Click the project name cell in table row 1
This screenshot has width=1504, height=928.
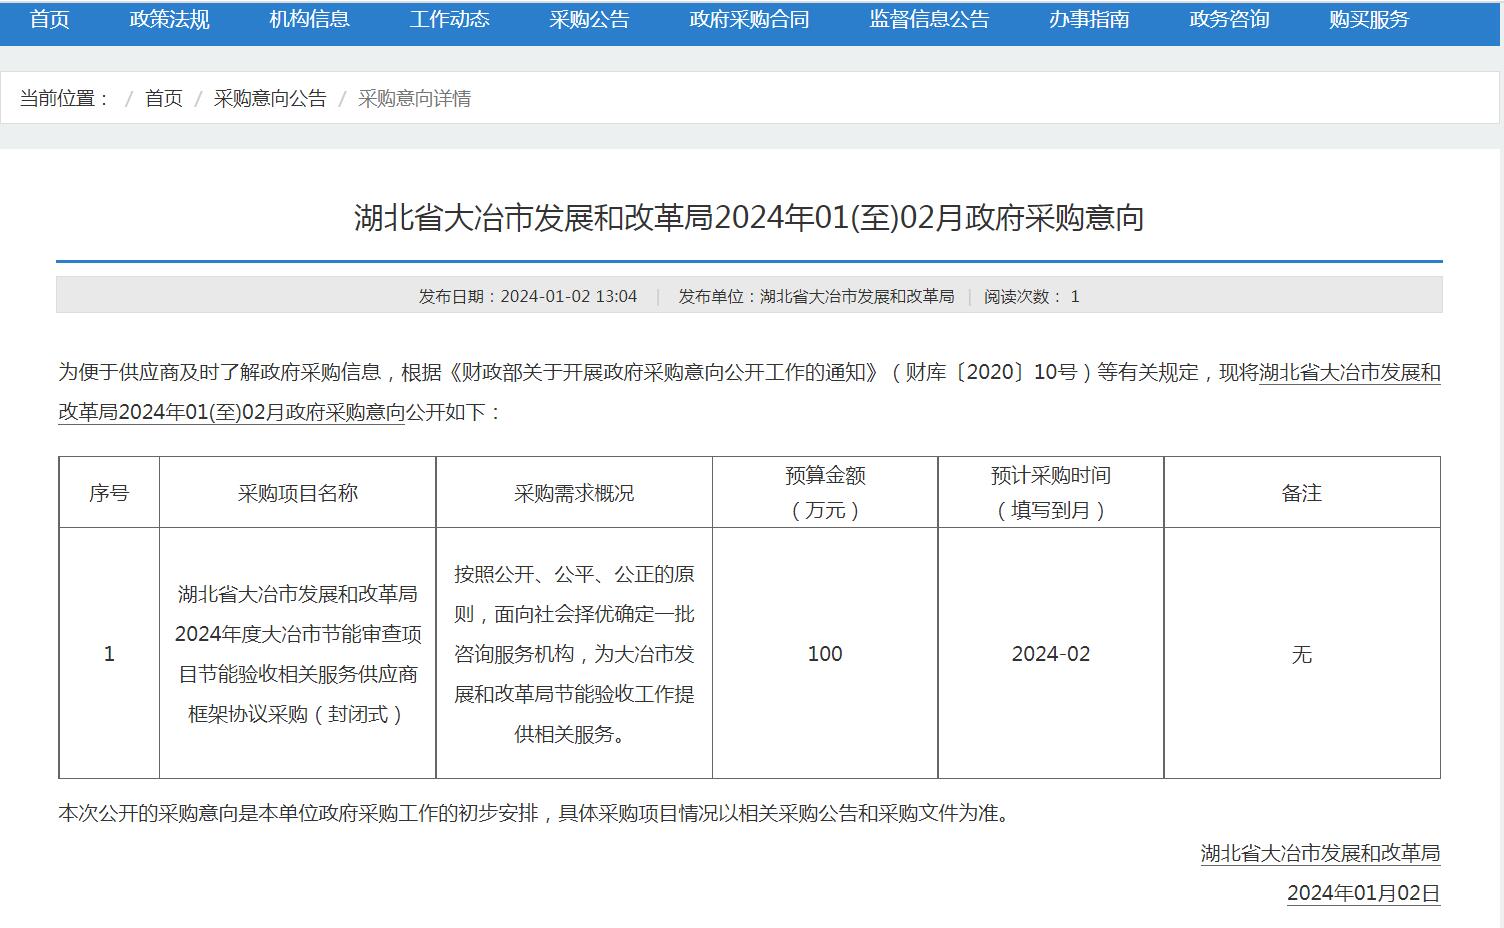click(x=298, y=654)
